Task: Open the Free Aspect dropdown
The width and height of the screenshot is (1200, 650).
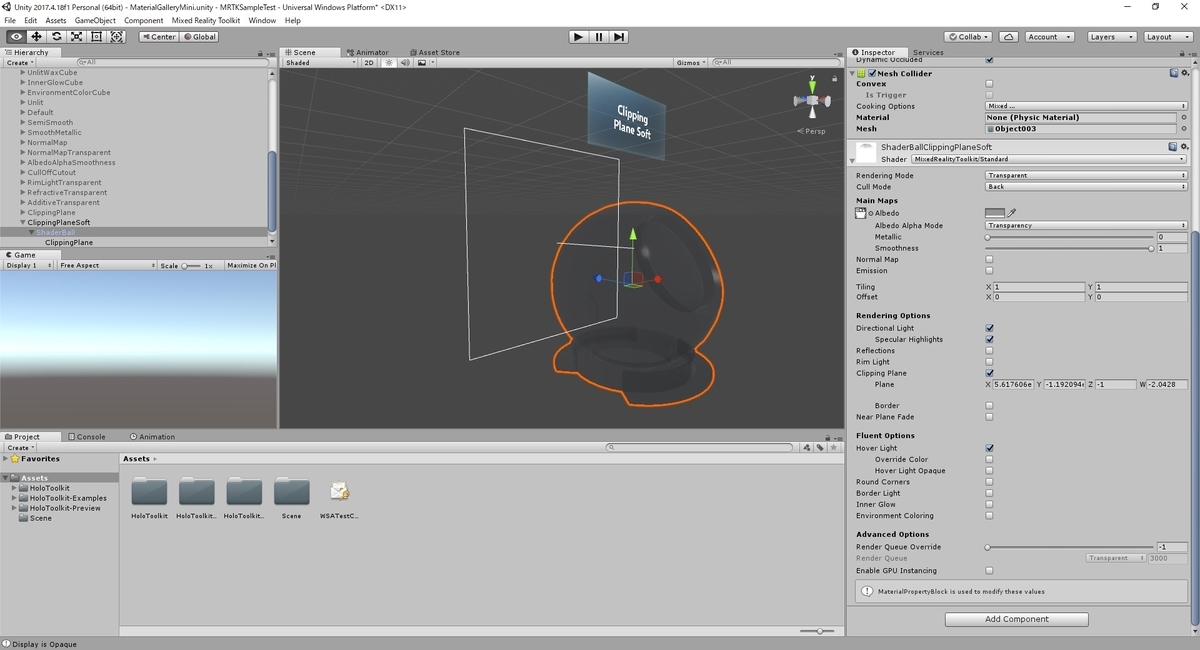Action: [107, 265]
